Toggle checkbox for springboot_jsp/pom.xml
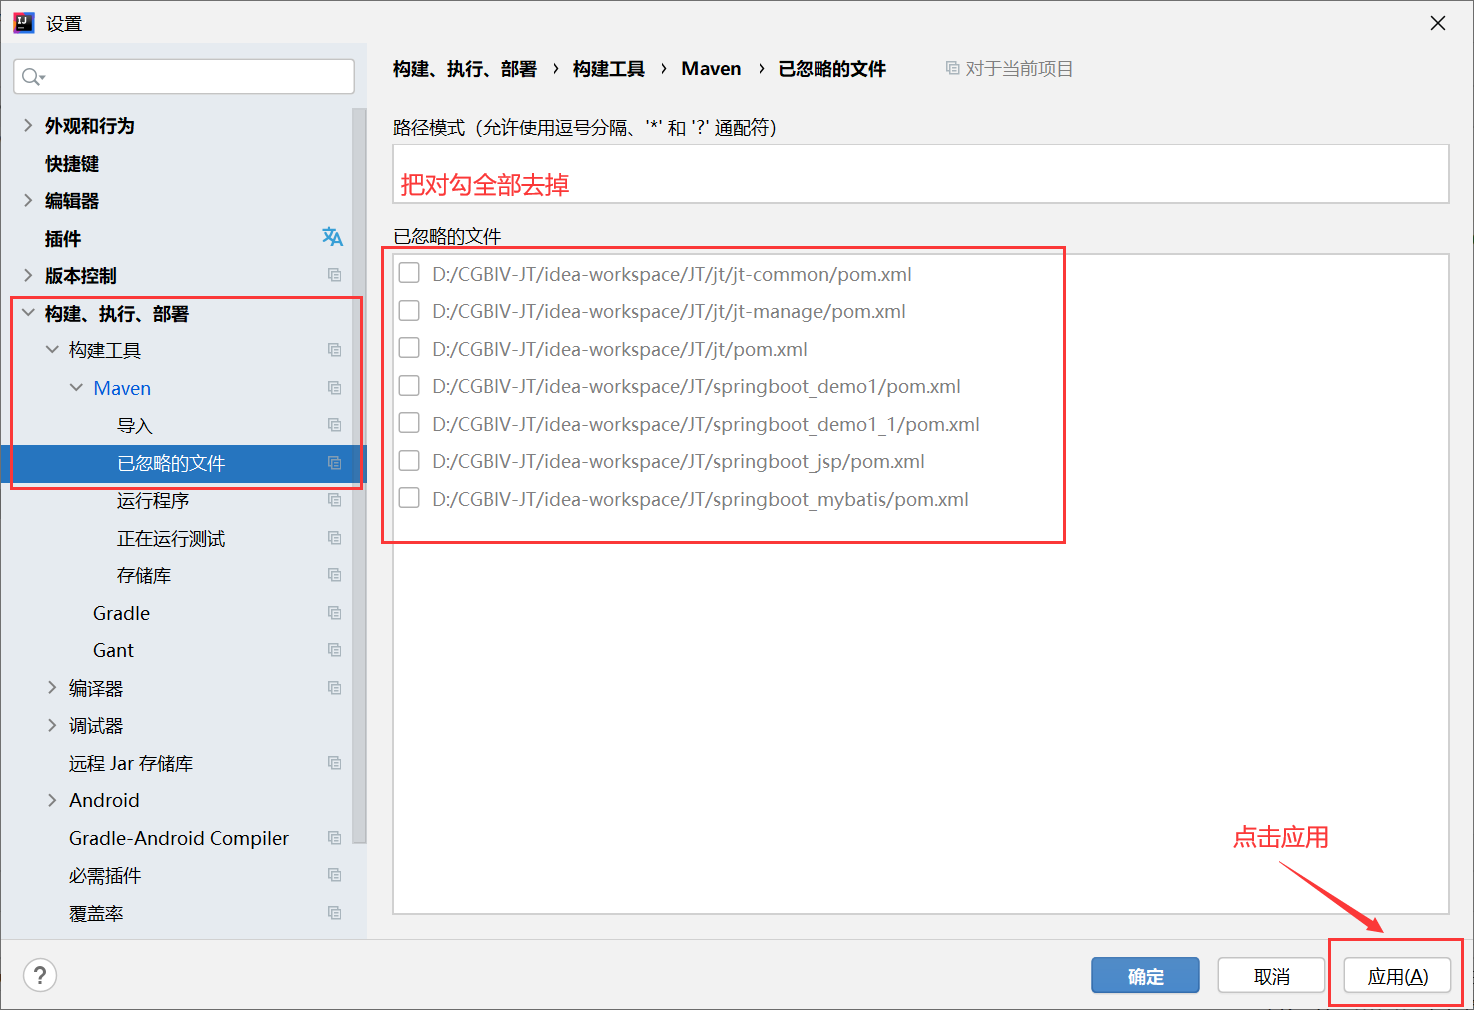This screenshot has width=1474, height=1010. (409, 460)
